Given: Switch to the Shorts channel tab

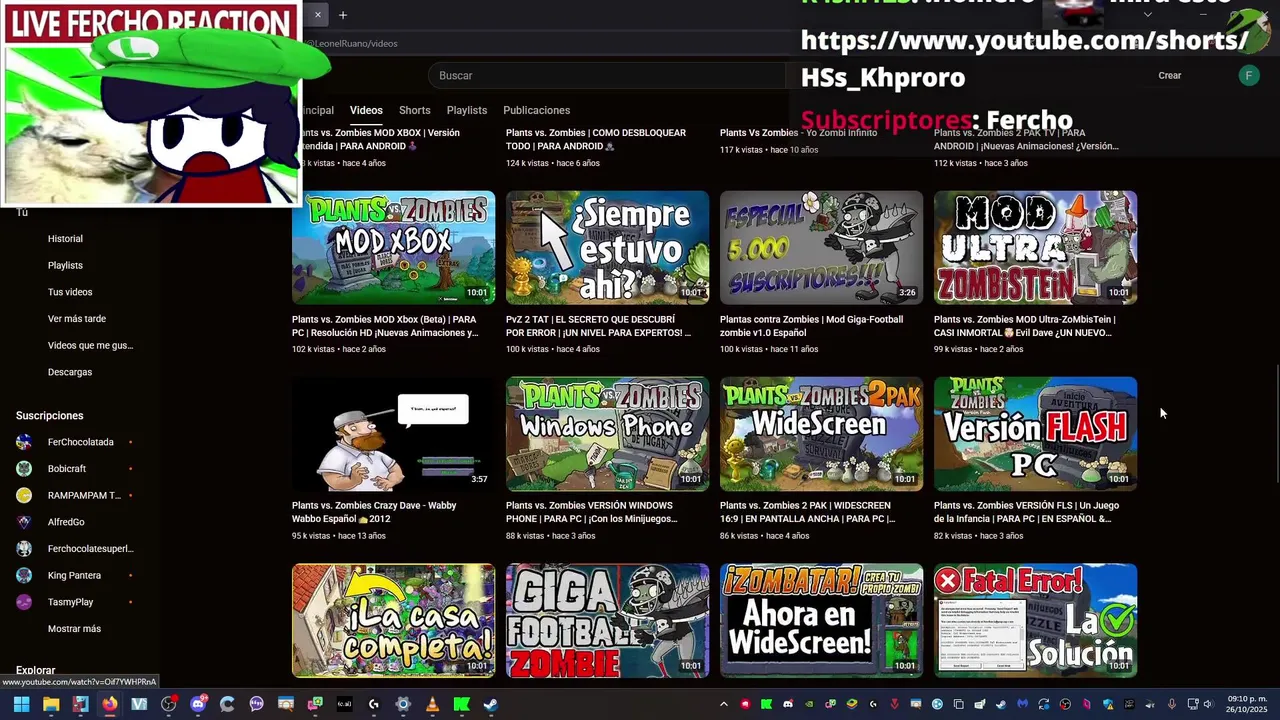Looking at the screenshot, I should (x=414, y=110).
